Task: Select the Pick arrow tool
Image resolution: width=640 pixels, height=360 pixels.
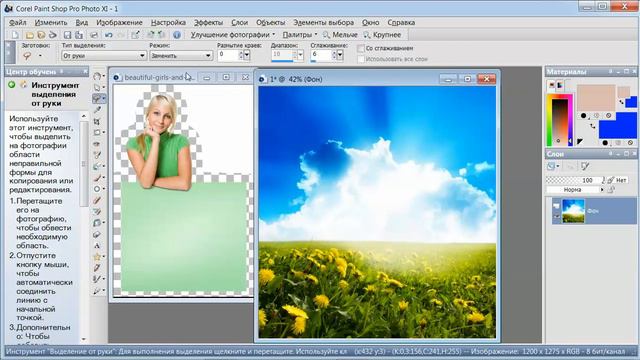Action: [97, 87]
